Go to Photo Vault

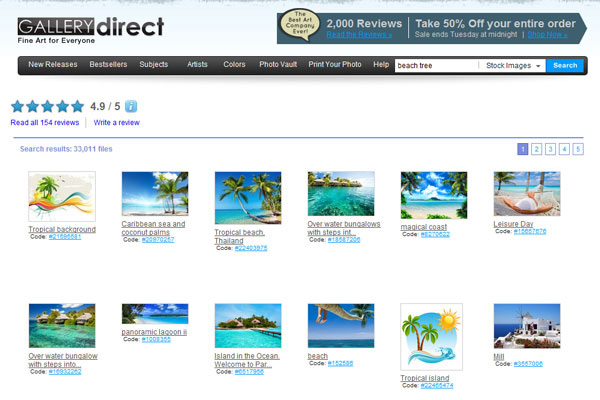278,64
